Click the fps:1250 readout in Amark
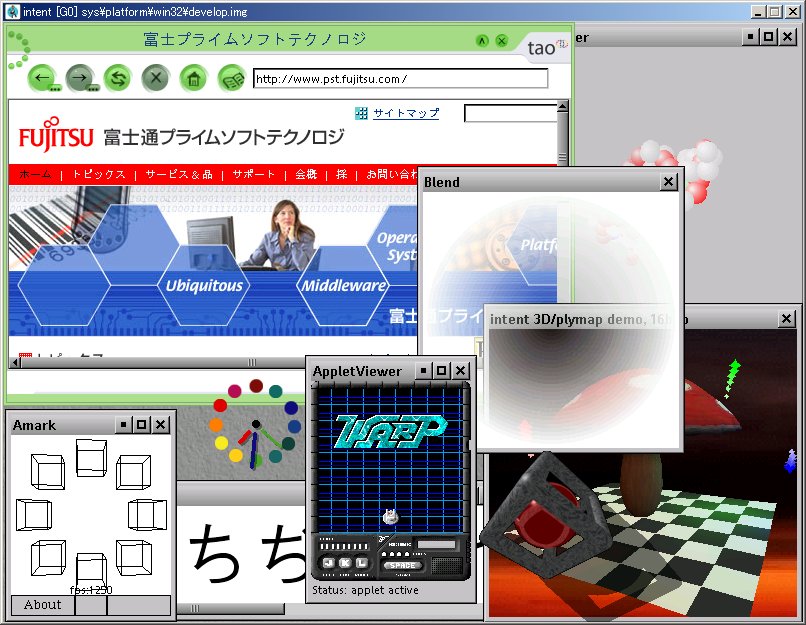 pos(91,590)
